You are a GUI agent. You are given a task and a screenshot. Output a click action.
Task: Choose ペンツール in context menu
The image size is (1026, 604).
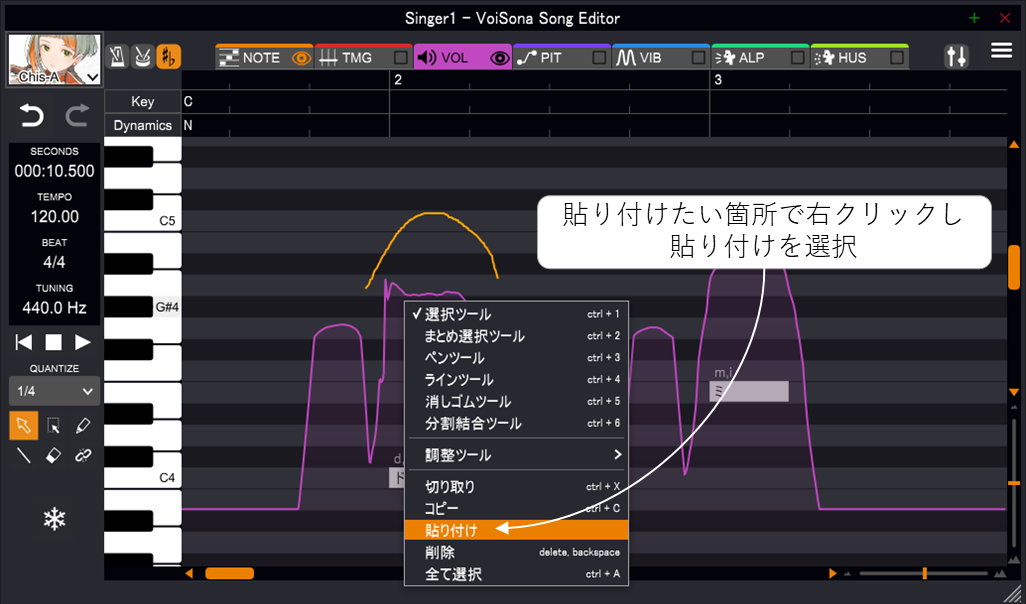[x=516, y=358]
